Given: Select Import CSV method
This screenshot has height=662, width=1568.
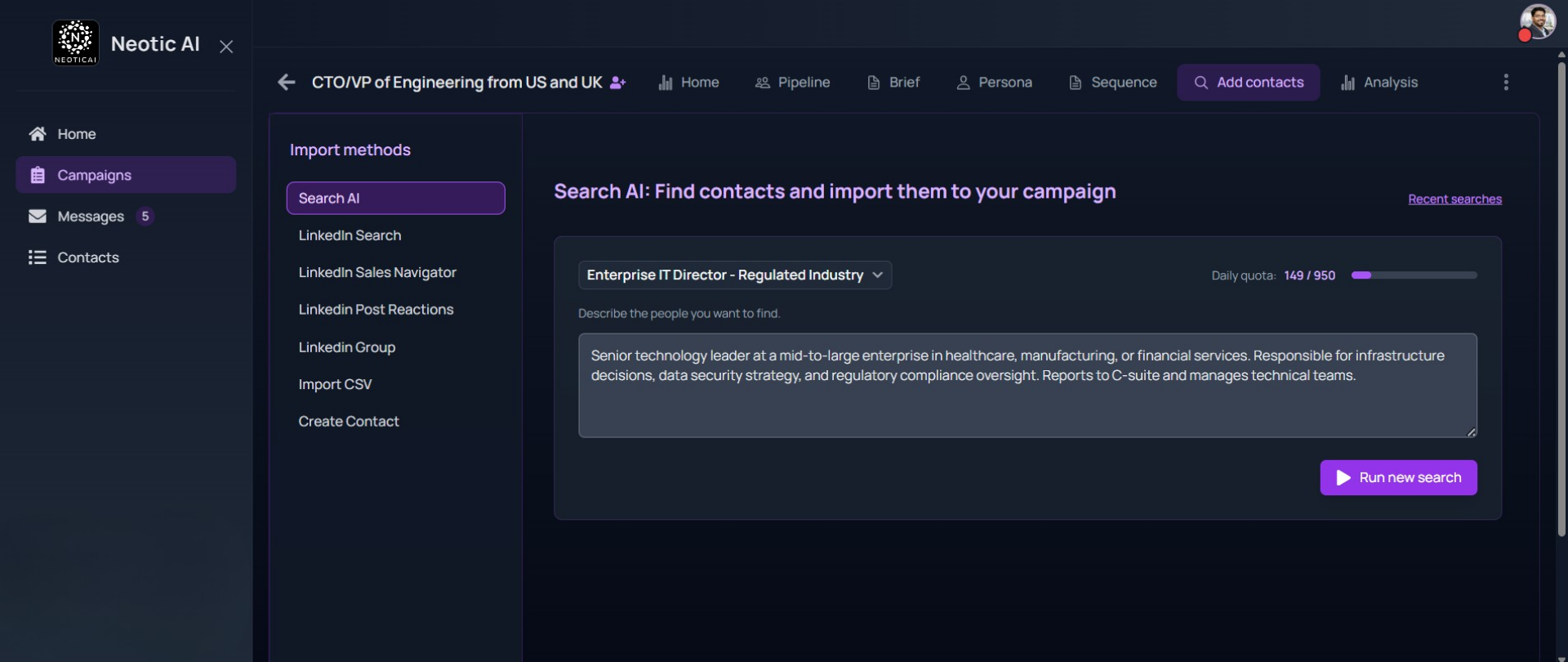Looking at the screenshot, I should pos(395,384).
